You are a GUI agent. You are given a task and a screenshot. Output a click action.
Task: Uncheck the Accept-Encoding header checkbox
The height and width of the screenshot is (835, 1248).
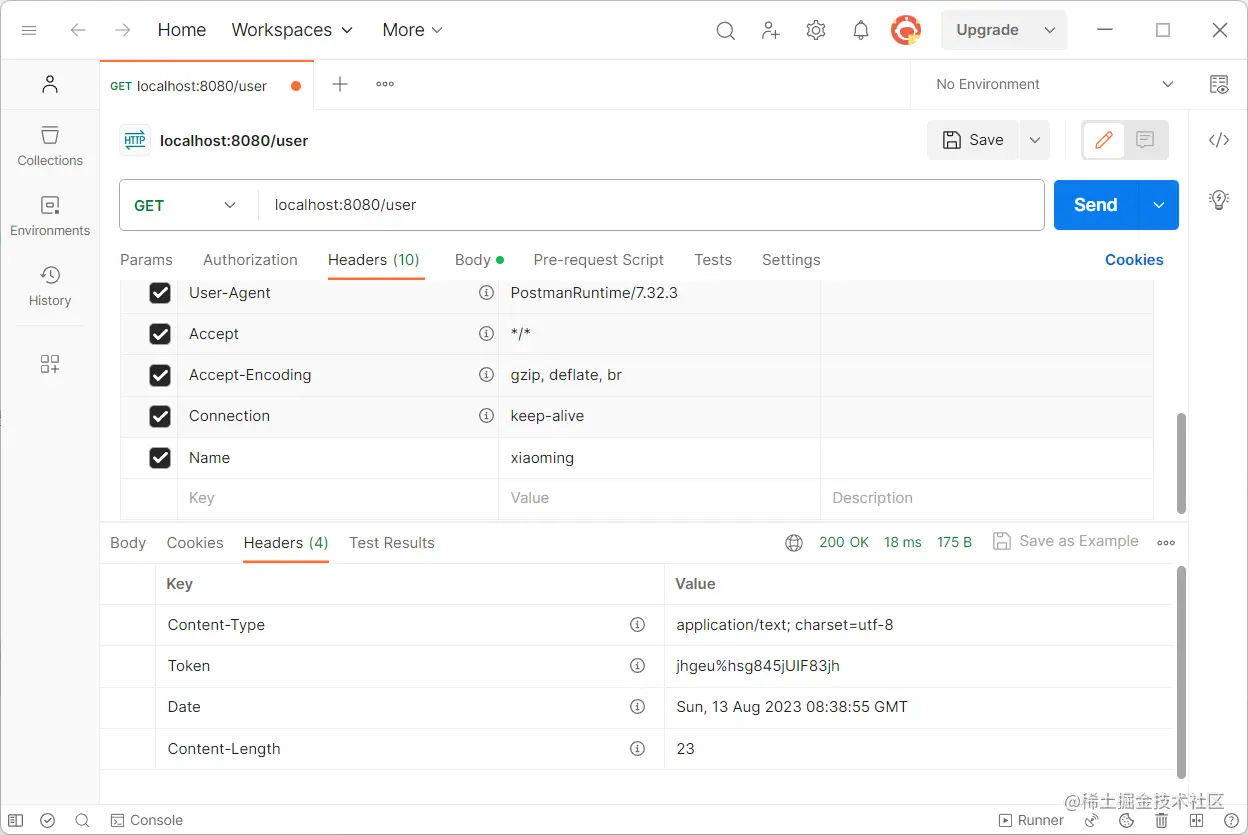(160, 375)
